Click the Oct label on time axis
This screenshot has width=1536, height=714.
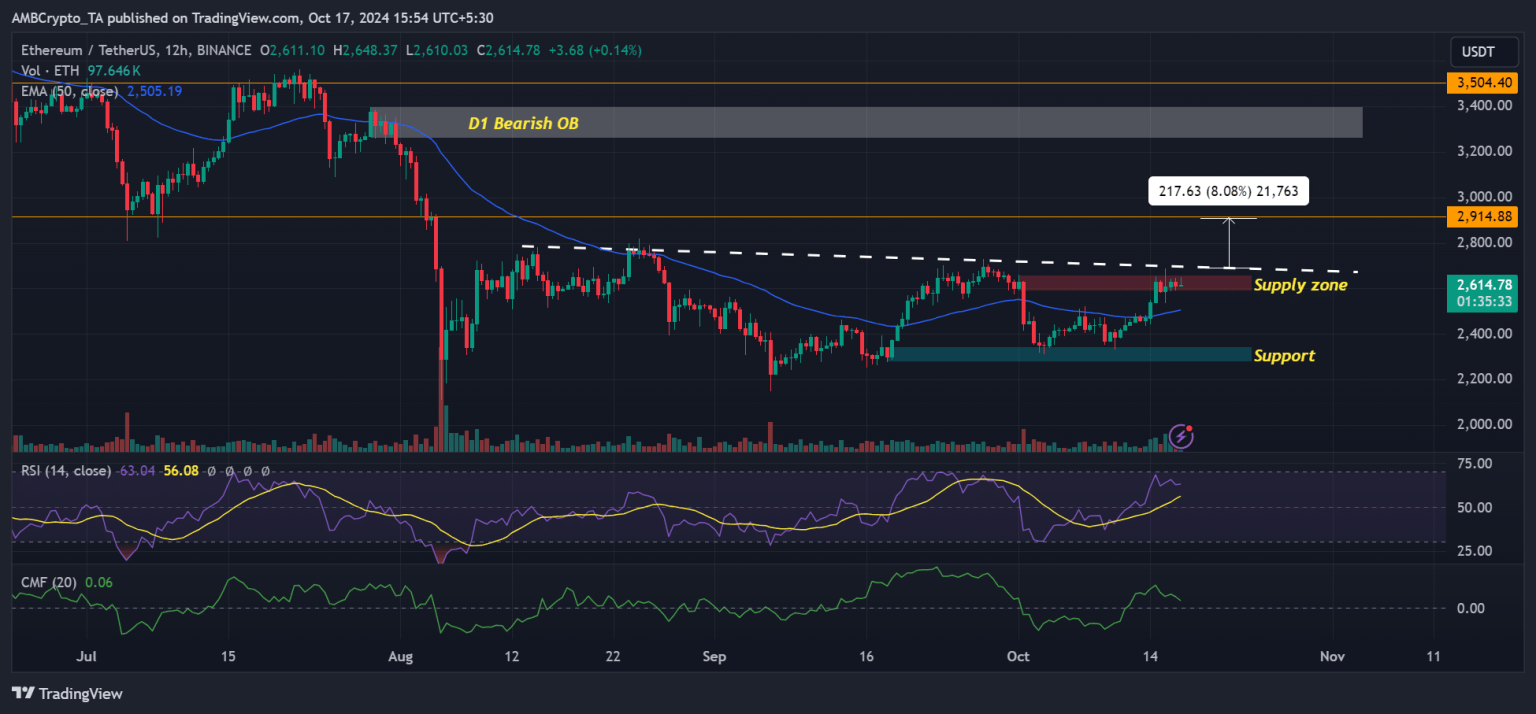coord(1018,656)
